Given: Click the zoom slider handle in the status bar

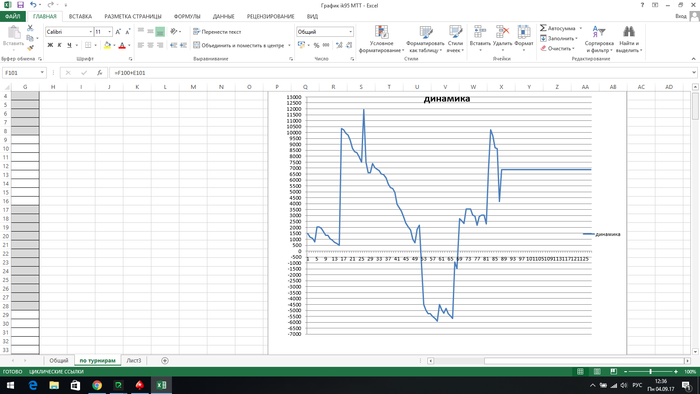Looking at the screenshot, I should pos(650,372).
